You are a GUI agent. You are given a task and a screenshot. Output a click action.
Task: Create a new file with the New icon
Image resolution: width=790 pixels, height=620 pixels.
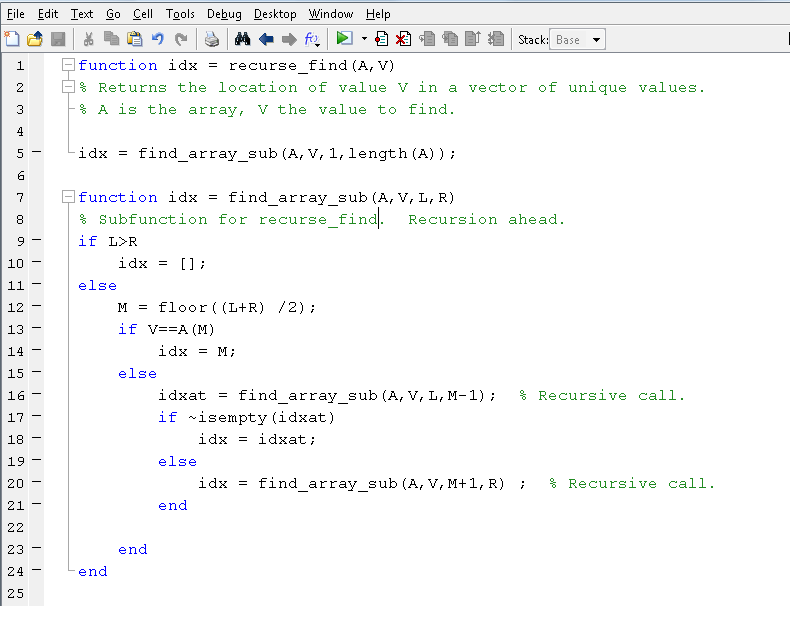(x=12, y=39)
